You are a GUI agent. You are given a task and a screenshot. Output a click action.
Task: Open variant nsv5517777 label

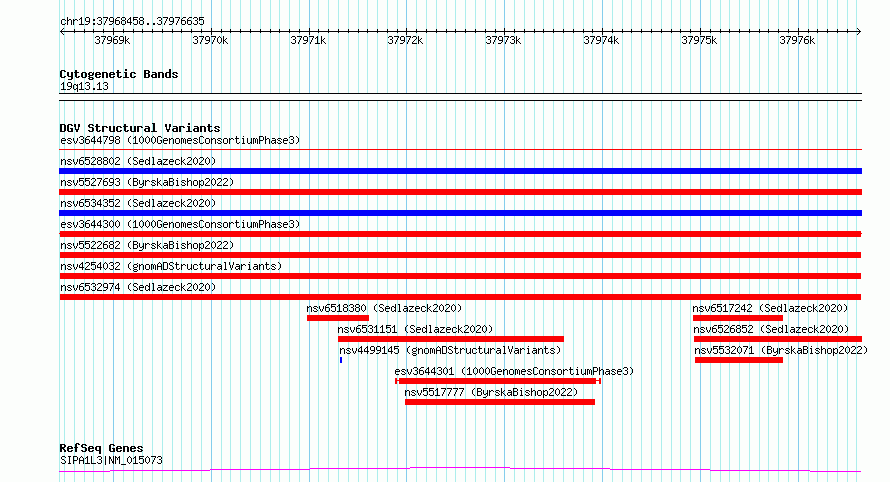[491, 392]
